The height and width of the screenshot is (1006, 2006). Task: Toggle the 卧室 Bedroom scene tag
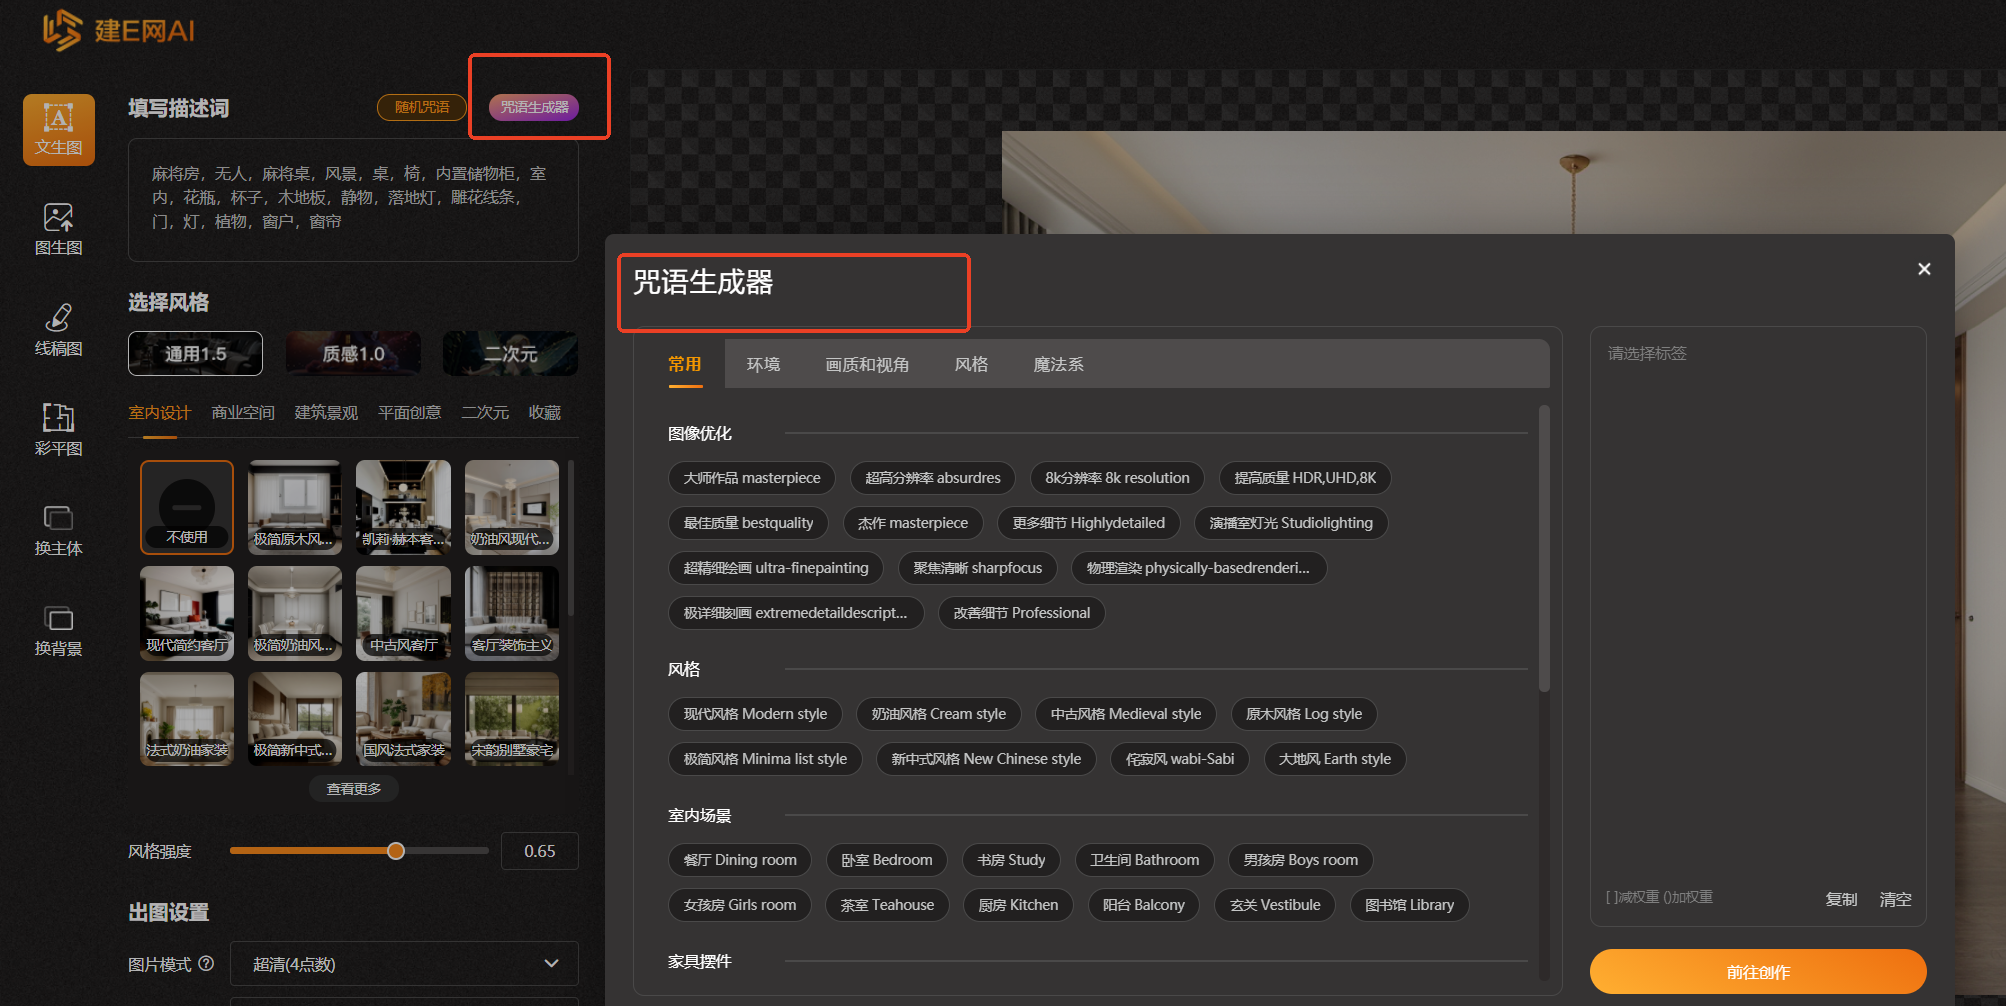(x=886, y=860)
